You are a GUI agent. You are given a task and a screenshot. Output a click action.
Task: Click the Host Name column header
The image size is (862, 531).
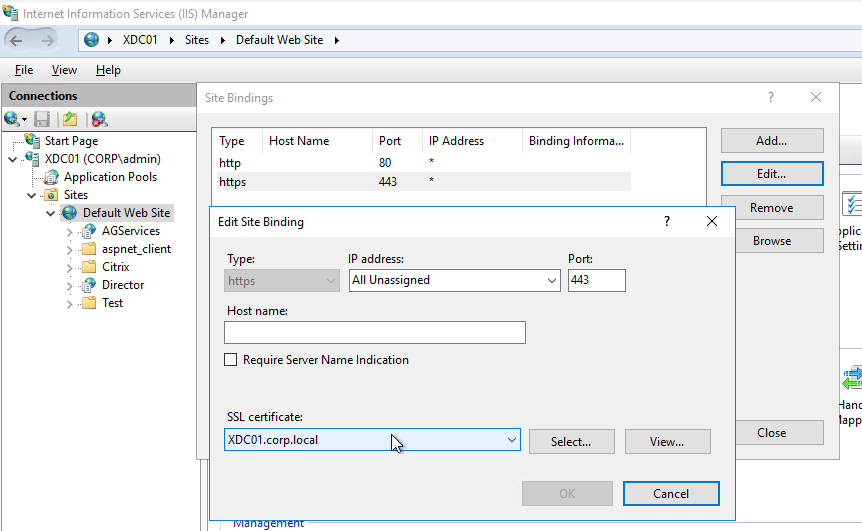[317, 141]
